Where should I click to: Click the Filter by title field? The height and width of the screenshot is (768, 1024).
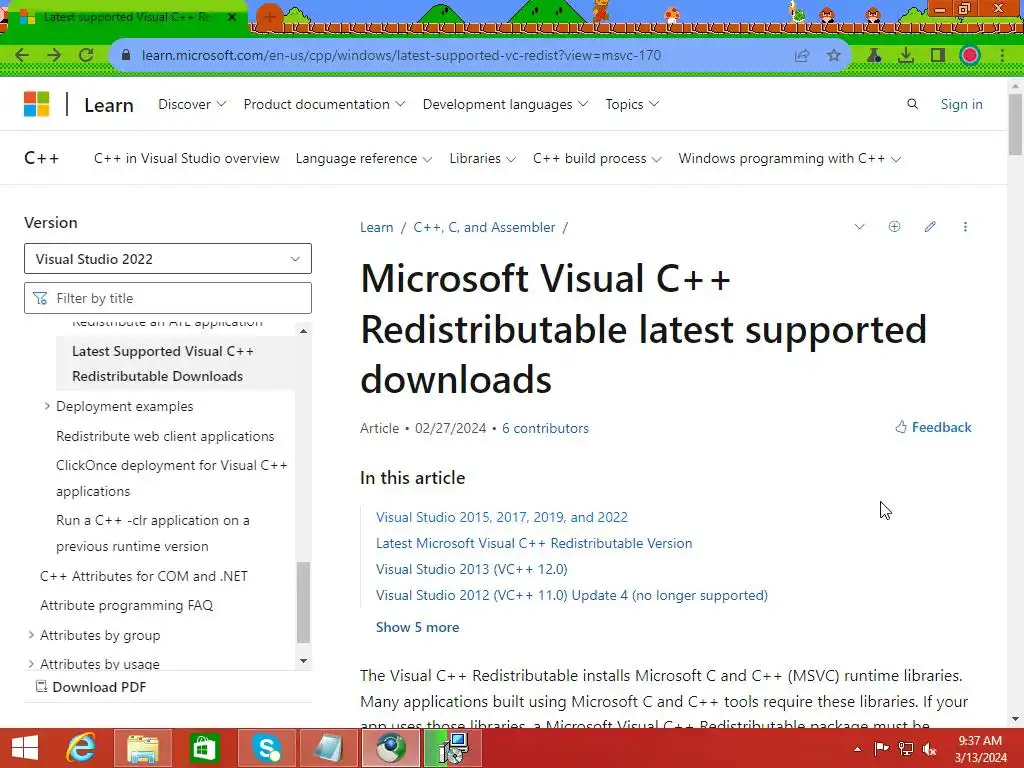[168, 298]
